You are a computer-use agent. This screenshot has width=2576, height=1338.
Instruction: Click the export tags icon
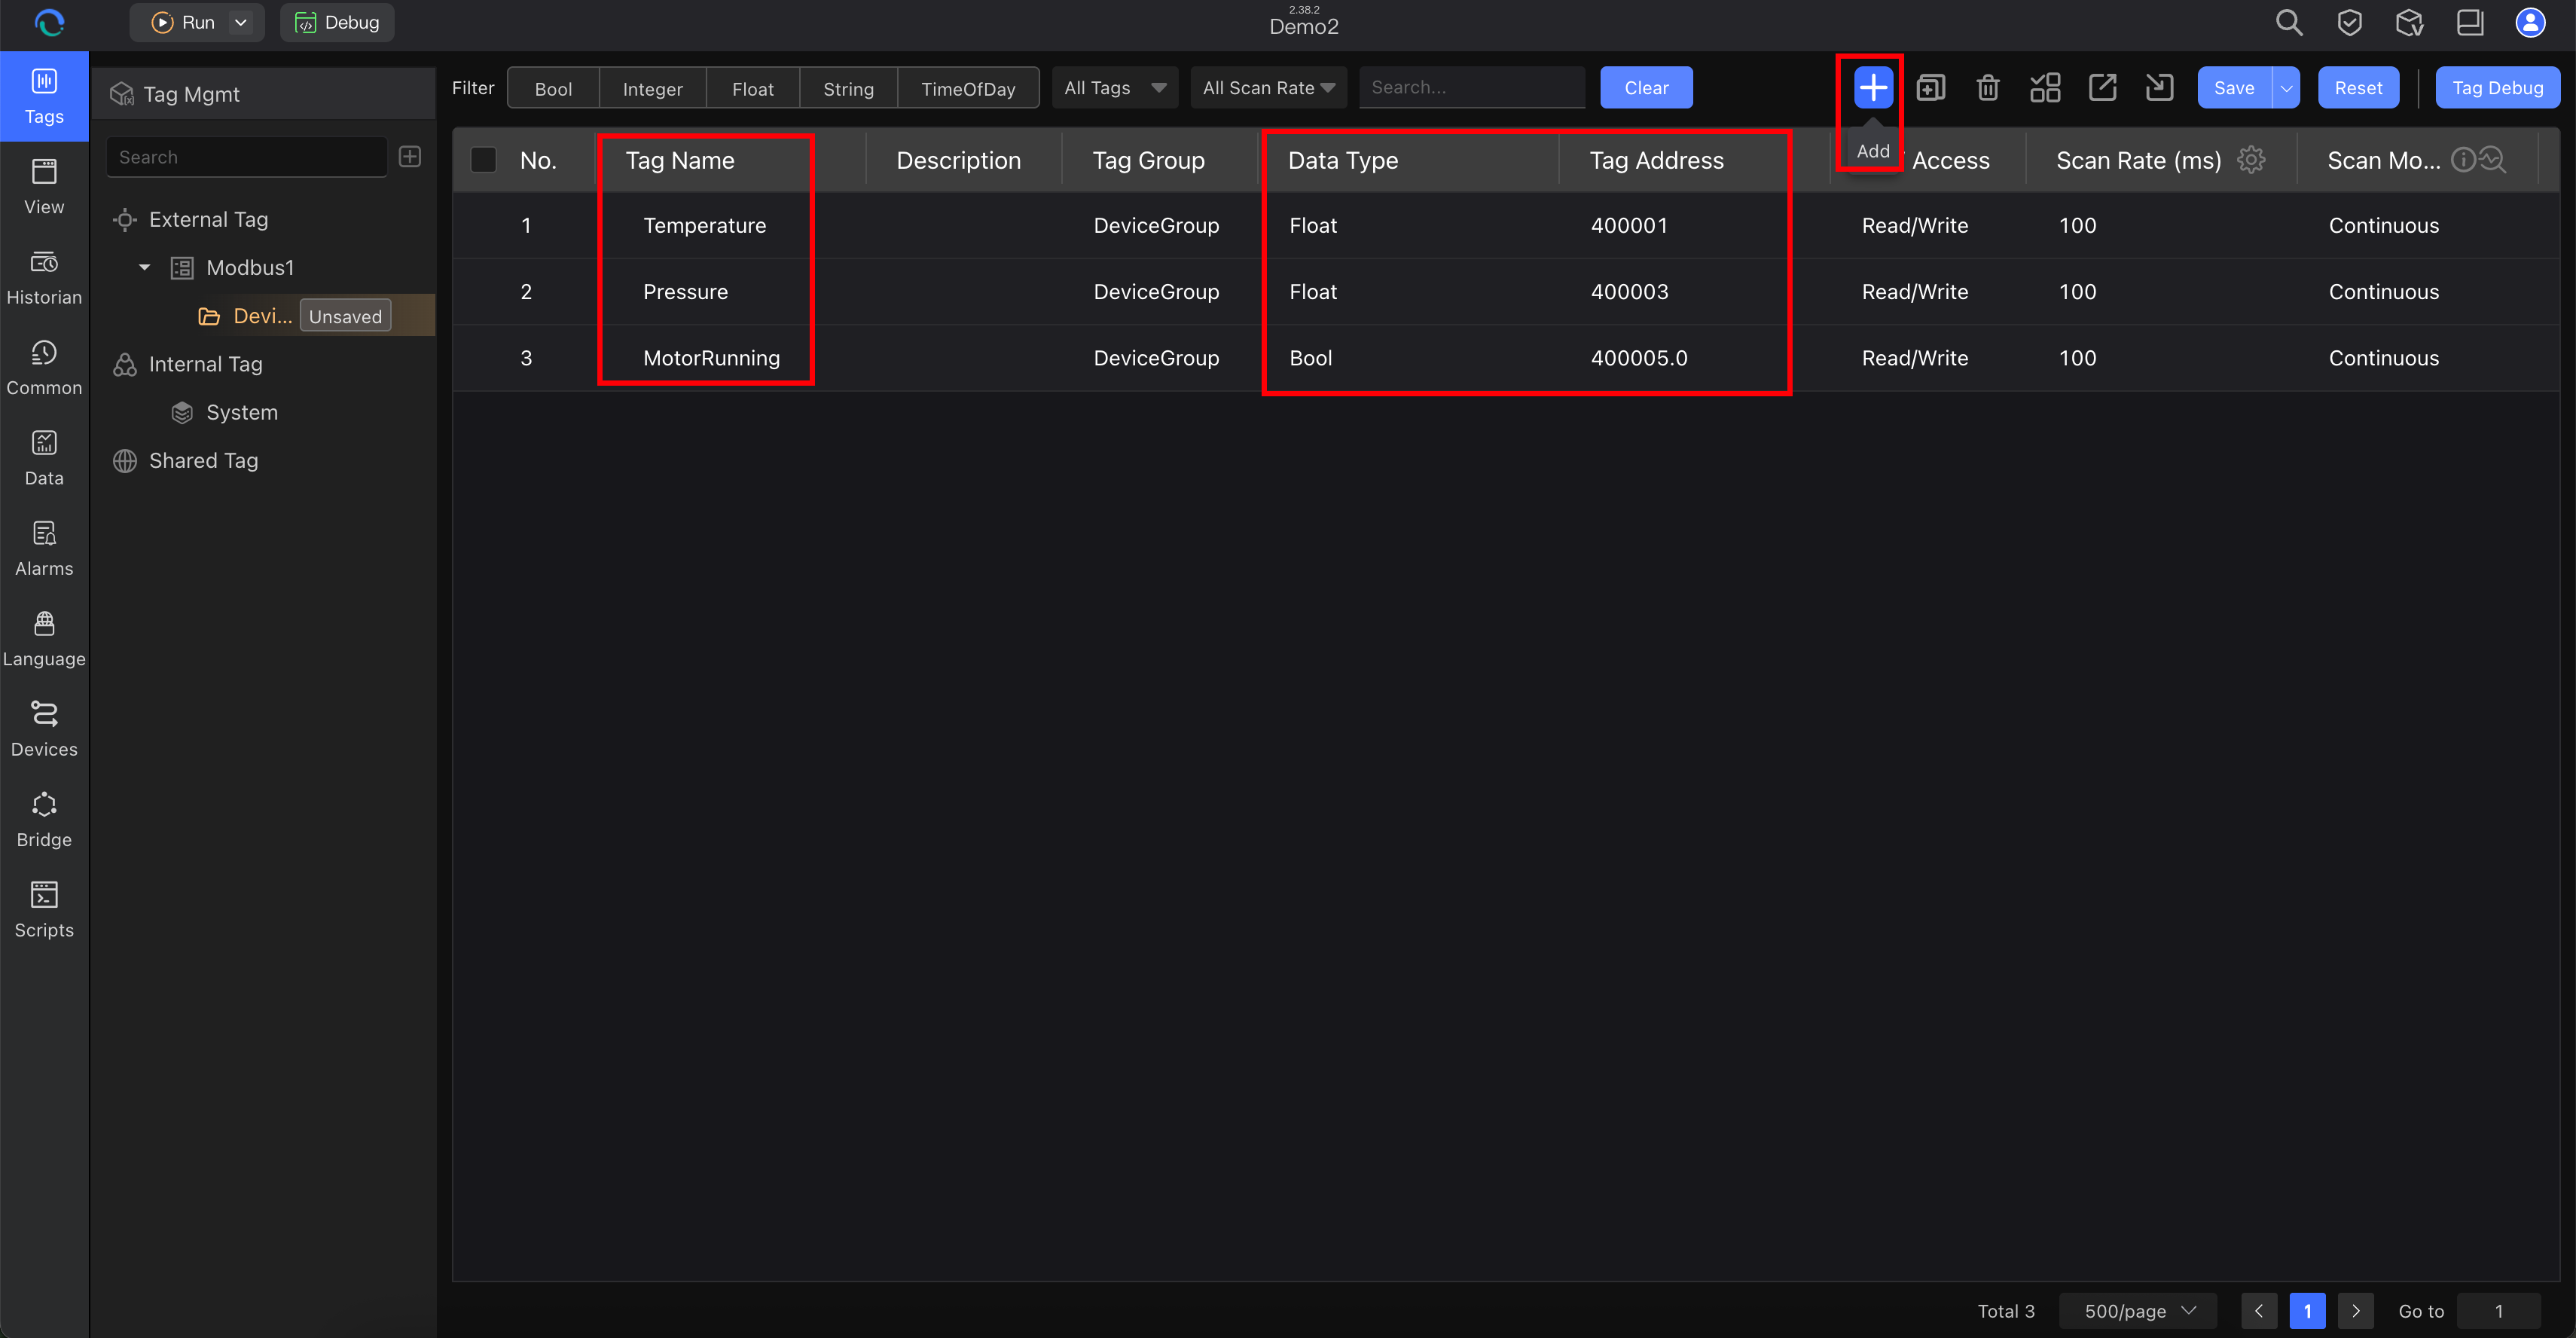tap(2102, 88)
